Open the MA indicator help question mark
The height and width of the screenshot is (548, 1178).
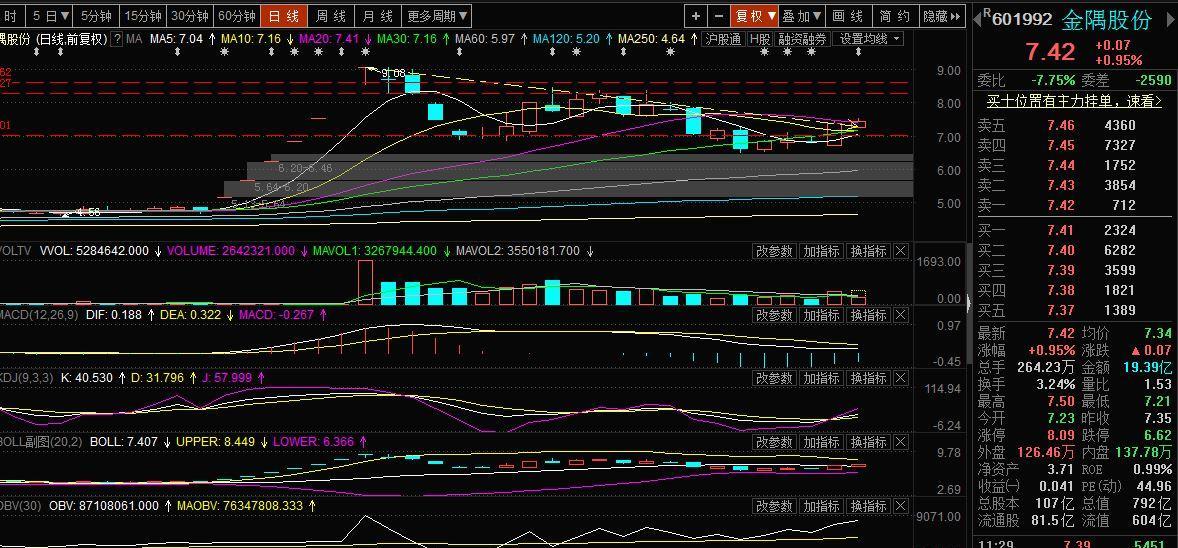[116, 39]
